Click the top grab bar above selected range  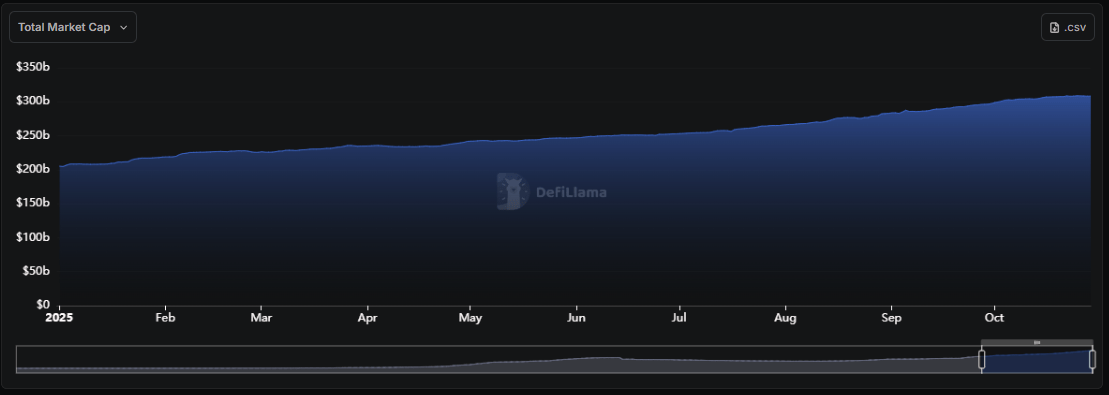(1037, 343)
